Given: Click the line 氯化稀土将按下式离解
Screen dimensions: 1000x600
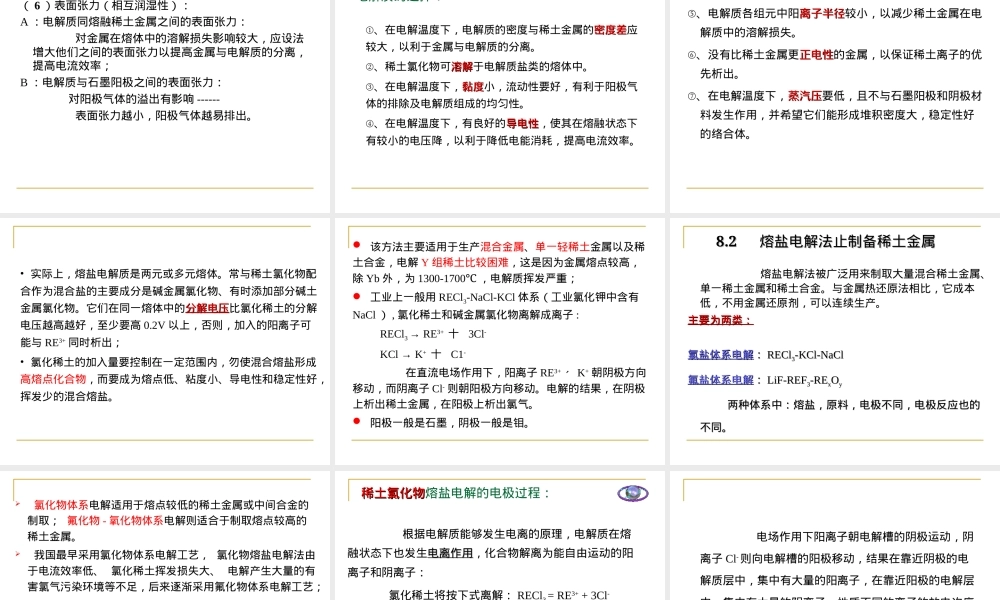Looking at the screenshot, I should pos(499,594).
